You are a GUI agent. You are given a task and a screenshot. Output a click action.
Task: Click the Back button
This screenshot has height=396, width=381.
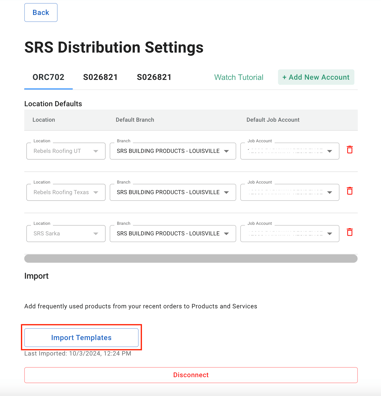41,13
